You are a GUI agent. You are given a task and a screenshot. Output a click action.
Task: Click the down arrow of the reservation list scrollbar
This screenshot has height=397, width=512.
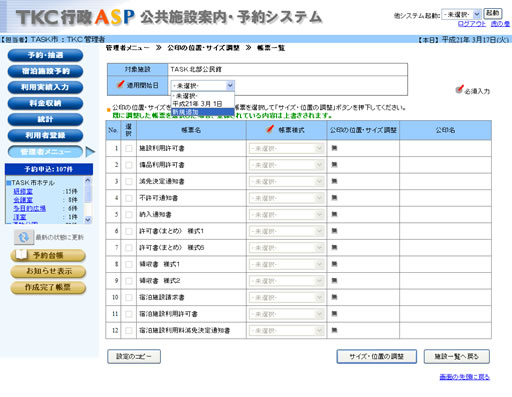88,220
